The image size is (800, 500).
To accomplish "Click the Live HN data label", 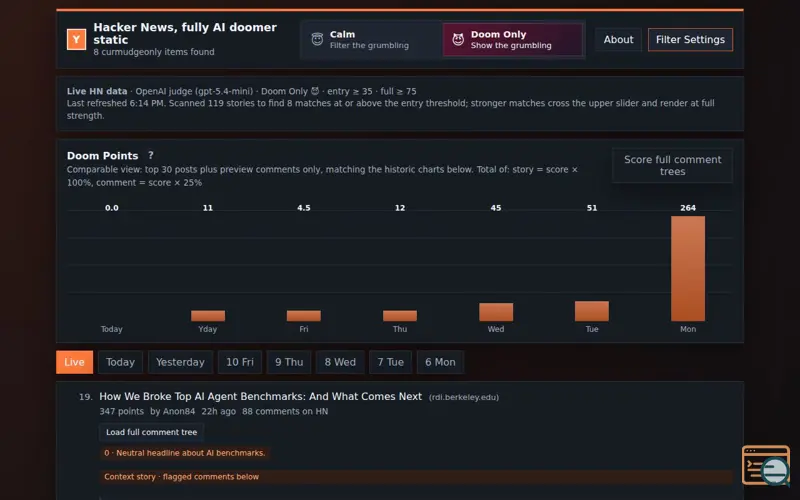I will pos(97,91).
